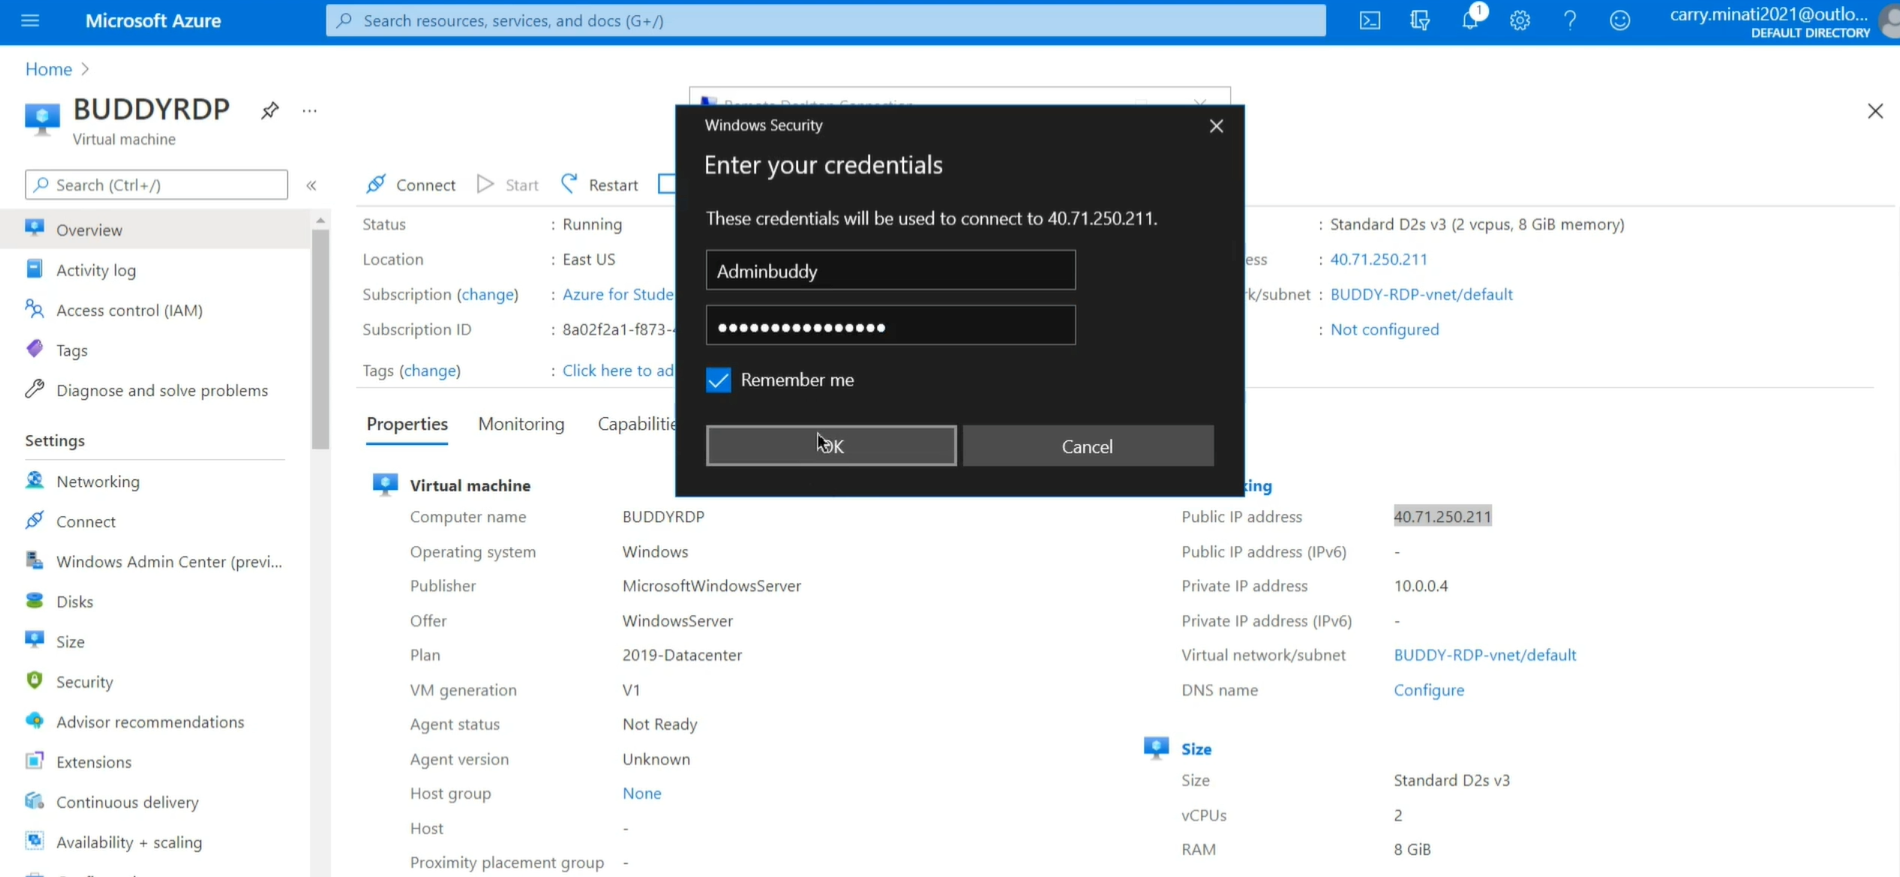Open the feedback smiley icon
This screenshot has width=1900, height=877.
coord(1620,21)
